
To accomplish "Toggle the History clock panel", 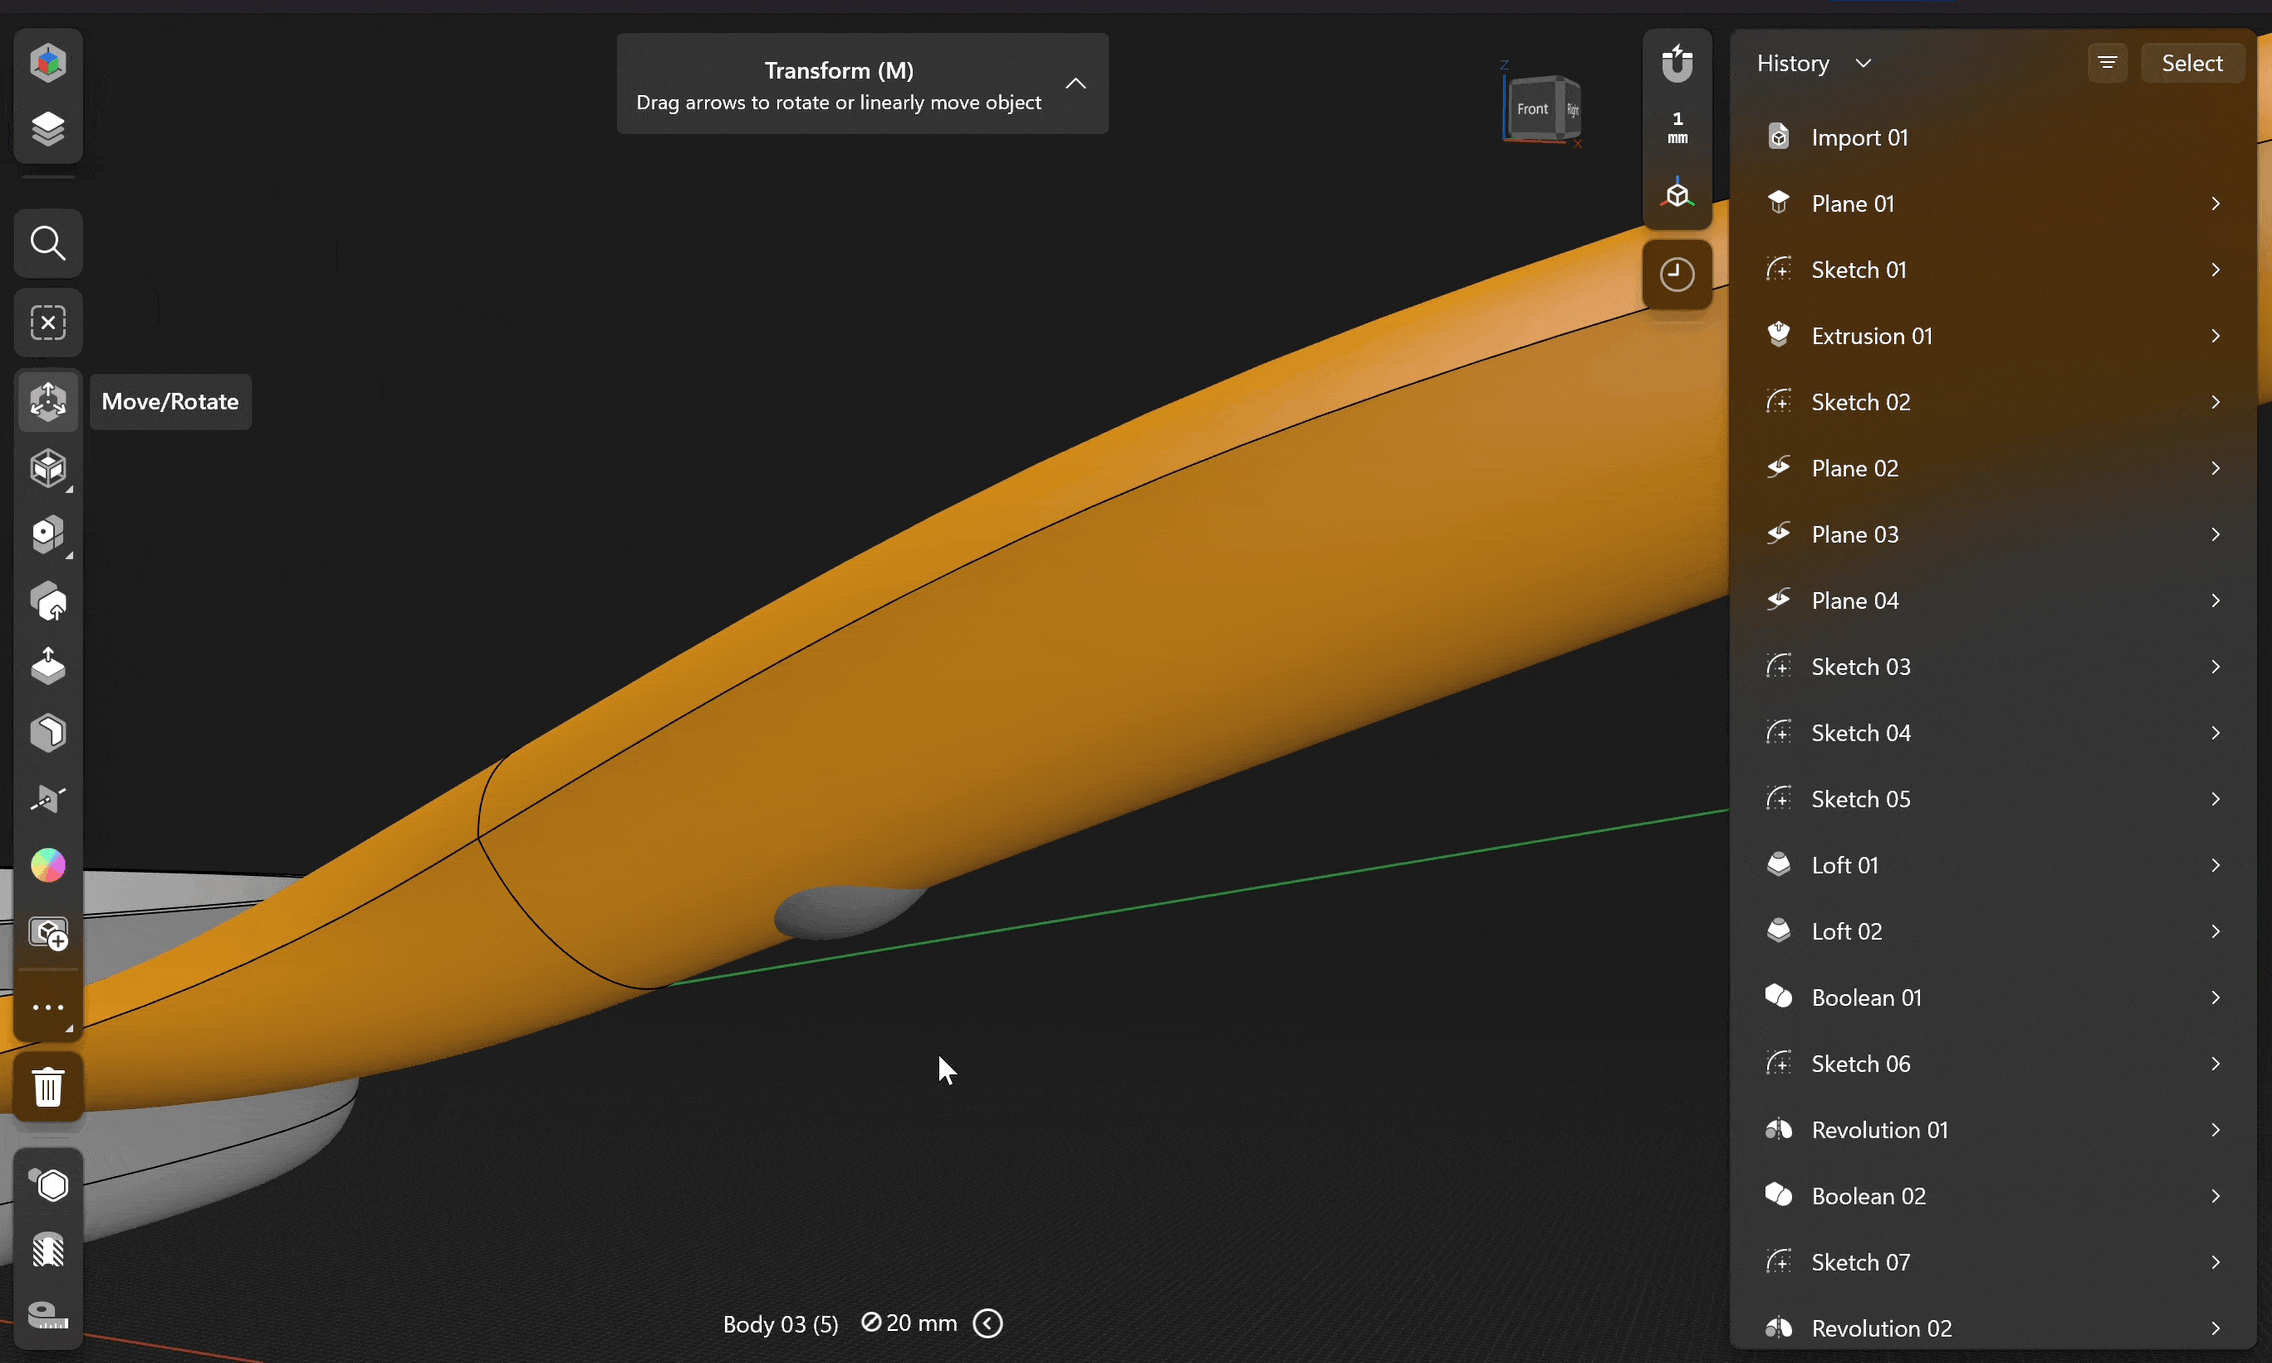I will [x=1677, y=274].
